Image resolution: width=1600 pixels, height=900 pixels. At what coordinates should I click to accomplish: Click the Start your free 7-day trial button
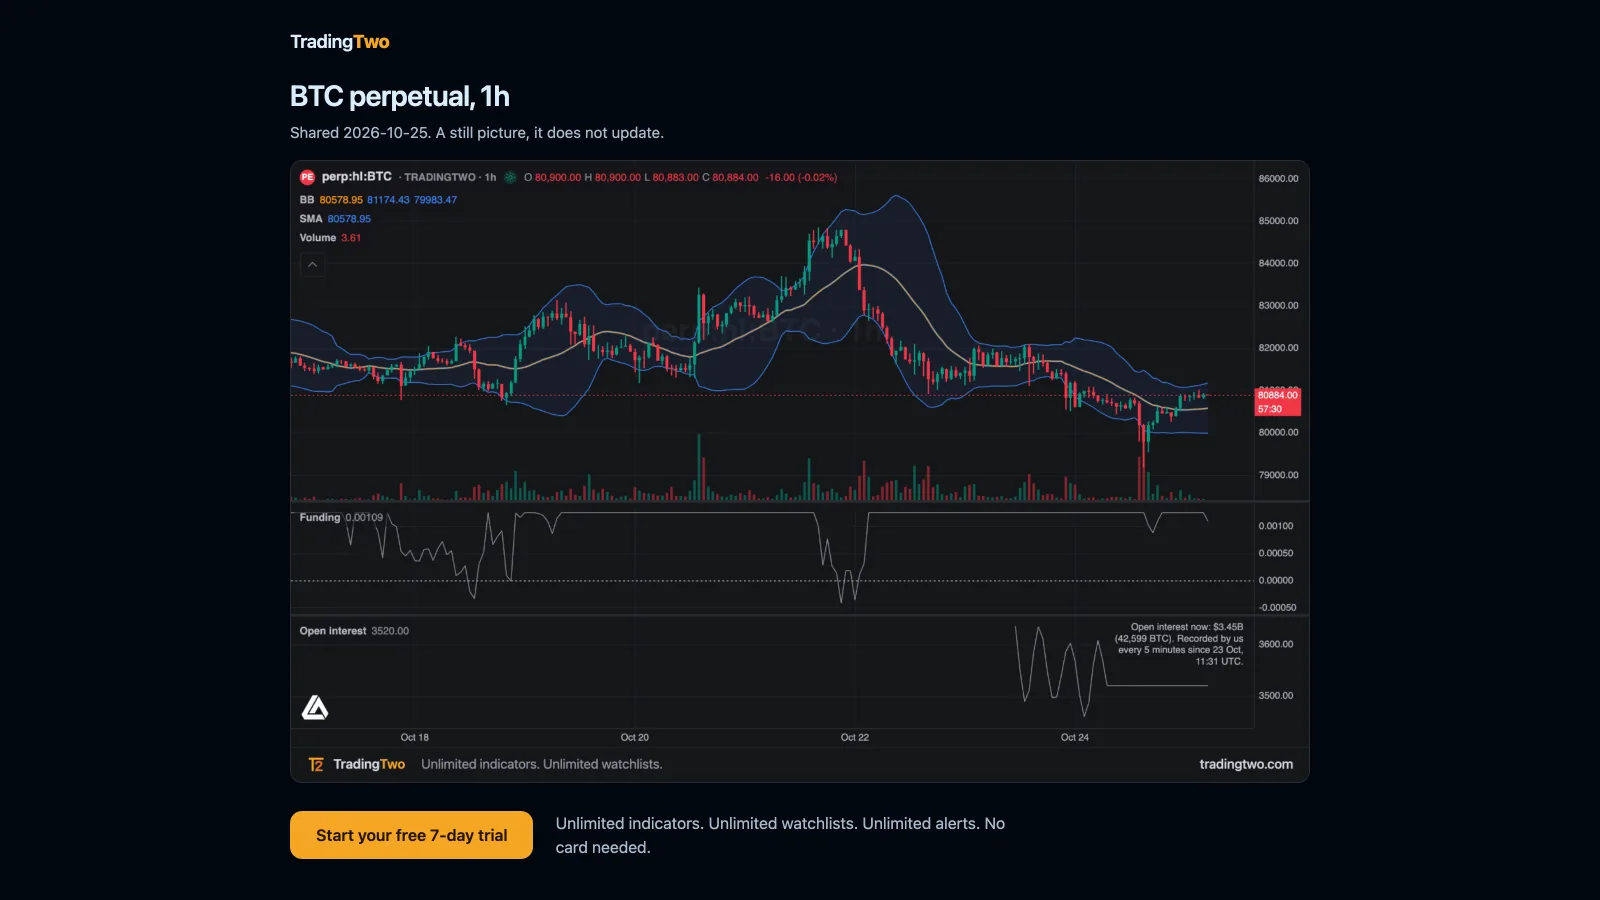point(411,835)
